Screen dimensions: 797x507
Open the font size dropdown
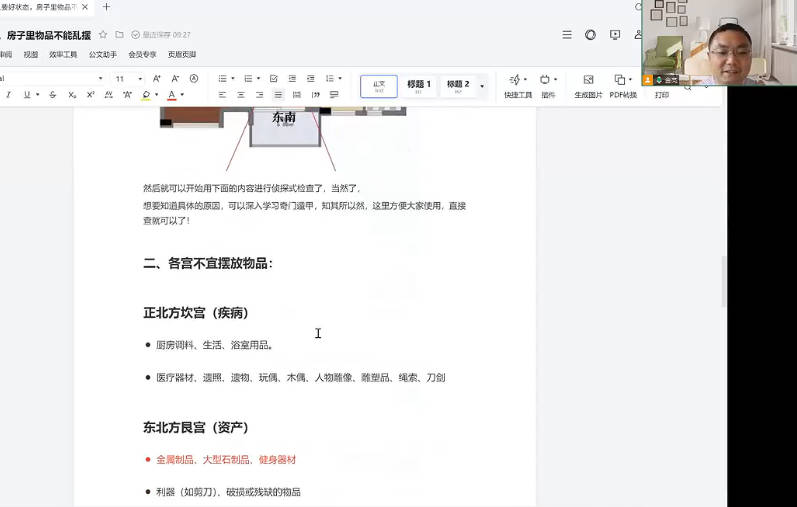coord(140,78)
